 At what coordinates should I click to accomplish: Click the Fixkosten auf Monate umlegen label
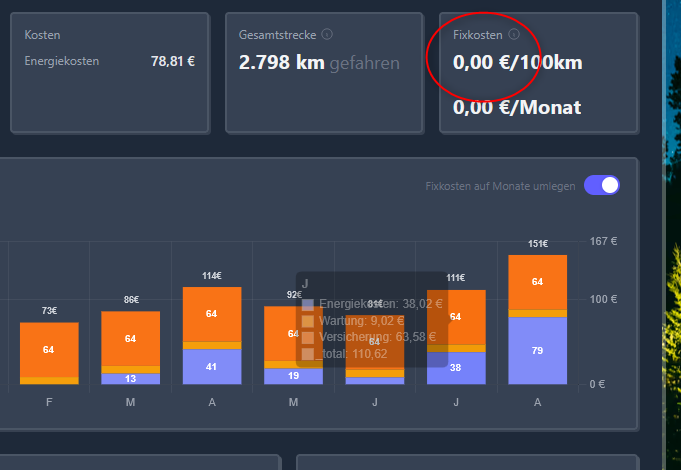(x=500, y=186)
